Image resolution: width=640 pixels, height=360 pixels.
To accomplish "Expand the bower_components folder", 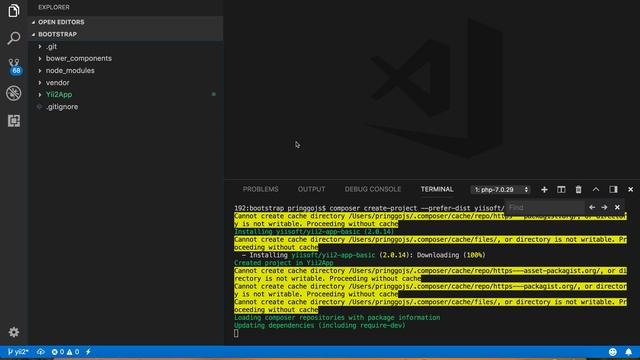I will pyautogui.click(x=125, y=58).
